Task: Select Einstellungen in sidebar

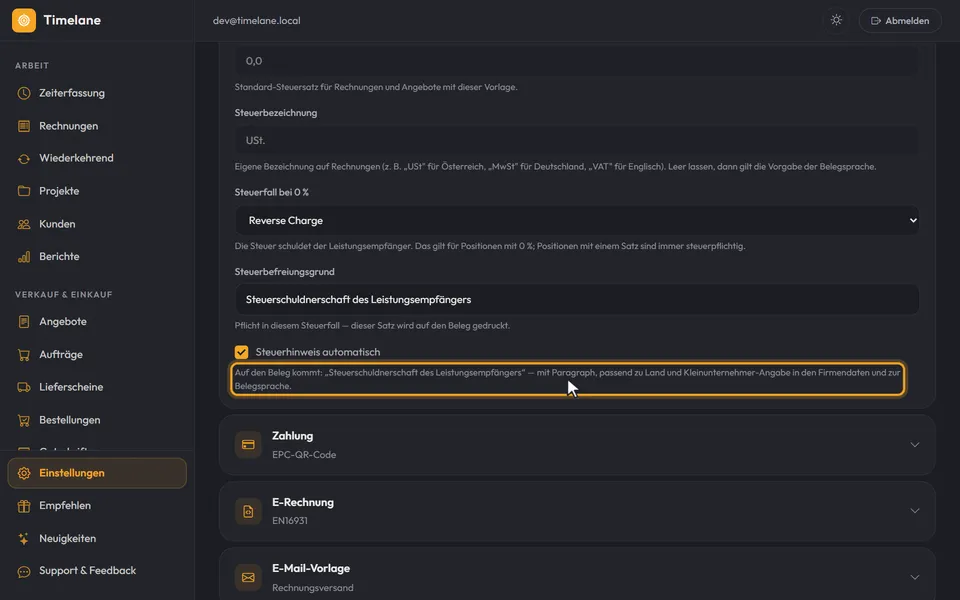Action: (97, 473)
